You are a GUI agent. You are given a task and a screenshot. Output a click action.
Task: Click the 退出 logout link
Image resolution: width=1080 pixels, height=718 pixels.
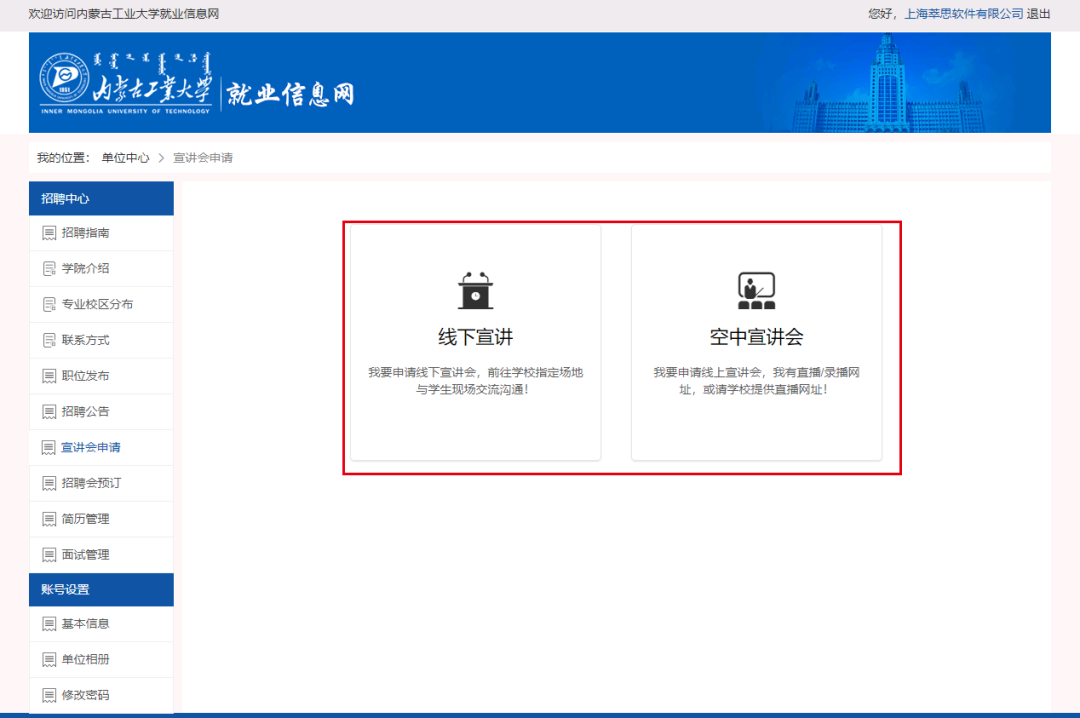1038,14
